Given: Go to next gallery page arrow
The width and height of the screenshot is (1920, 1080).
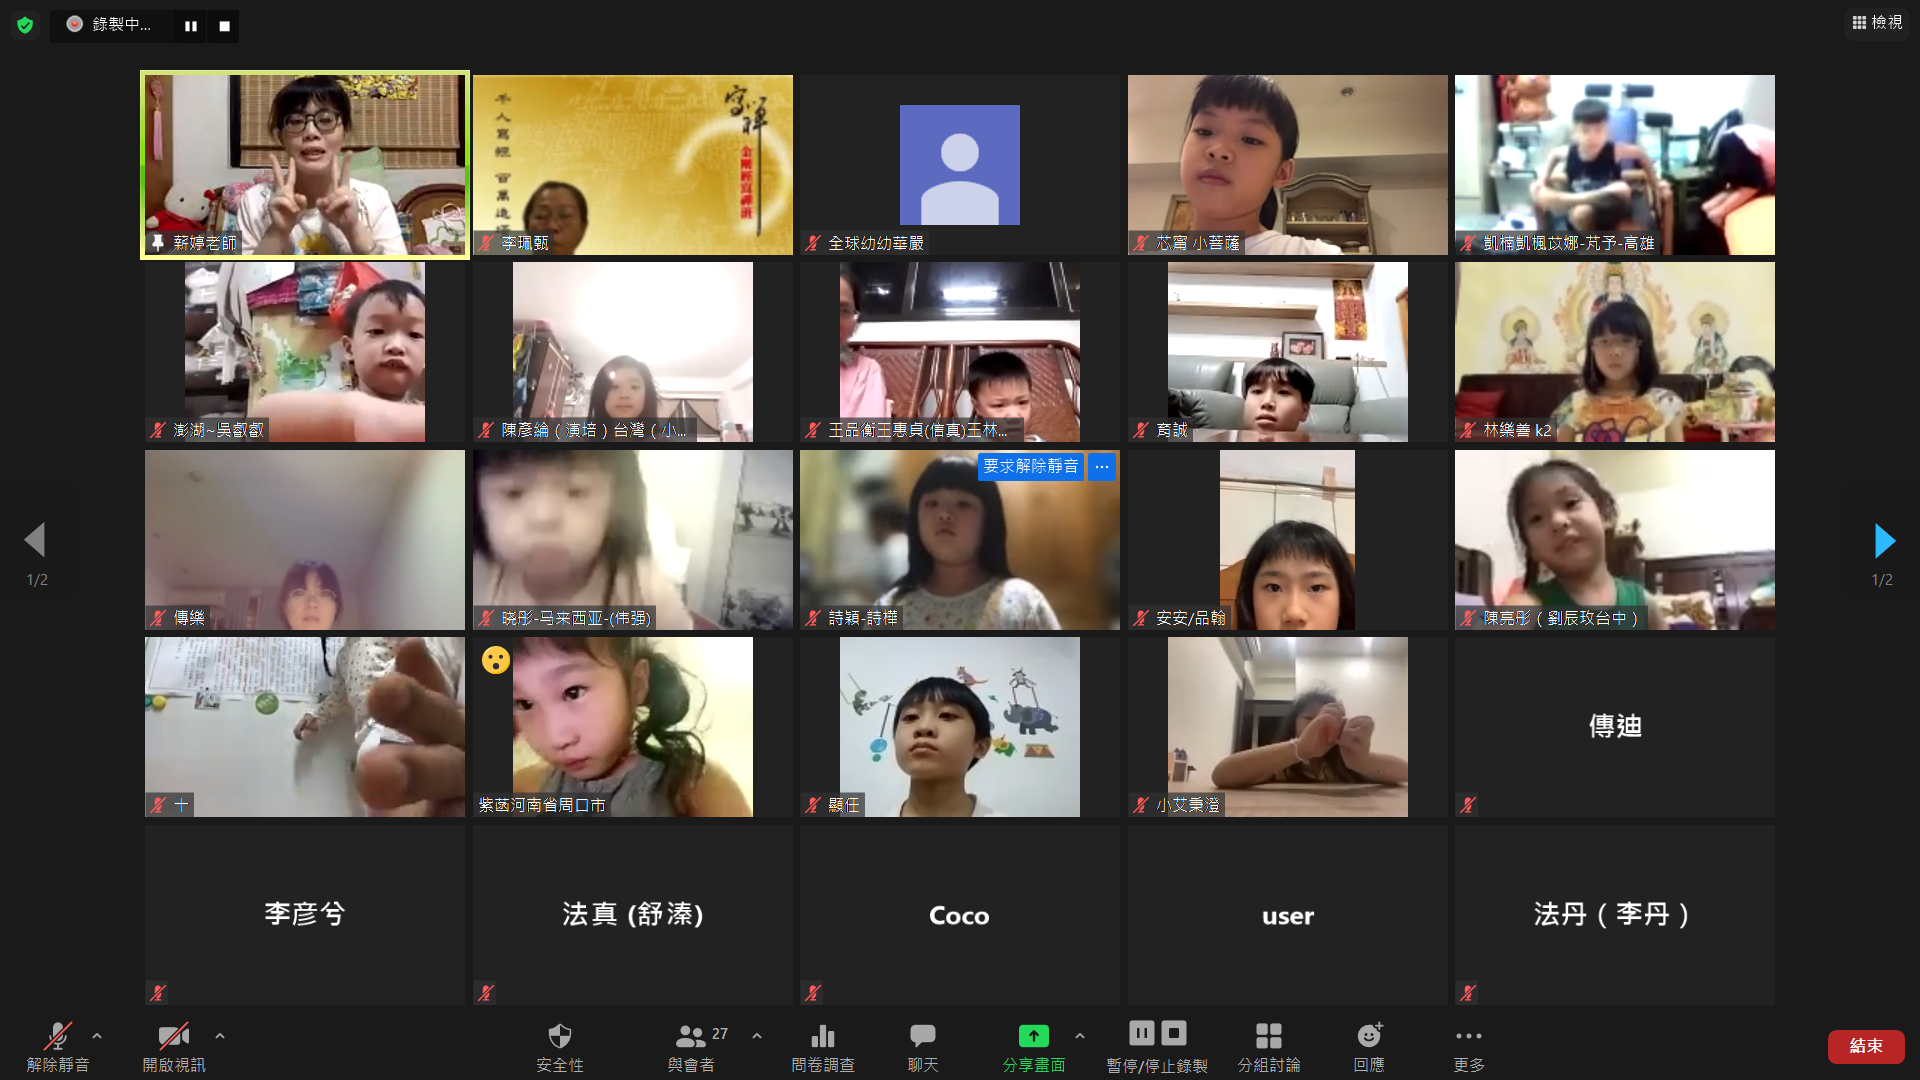Looking at the screenshot, I should 1884,541.
